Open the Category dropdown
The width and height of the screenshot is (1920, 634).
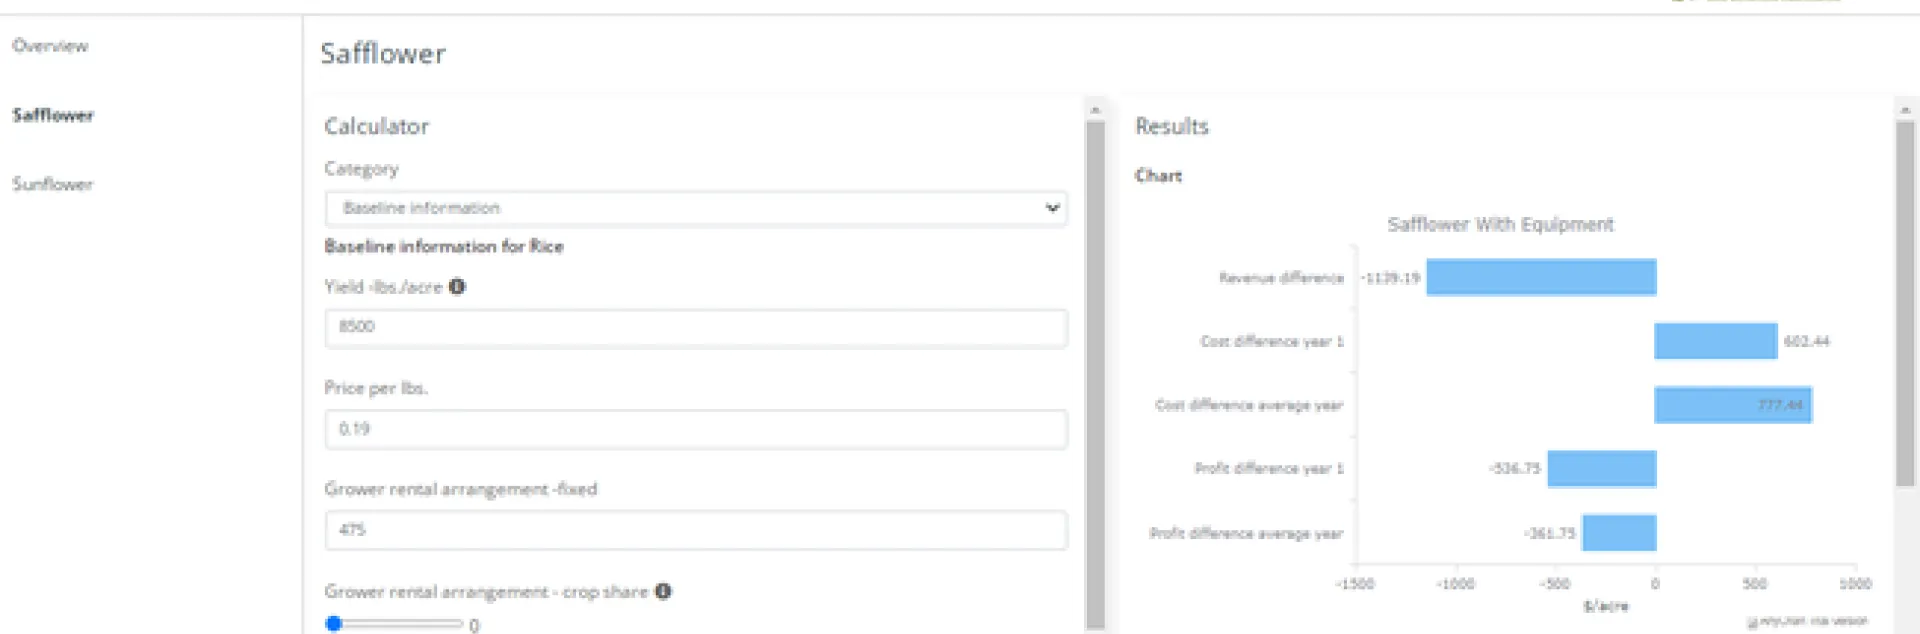695,208
